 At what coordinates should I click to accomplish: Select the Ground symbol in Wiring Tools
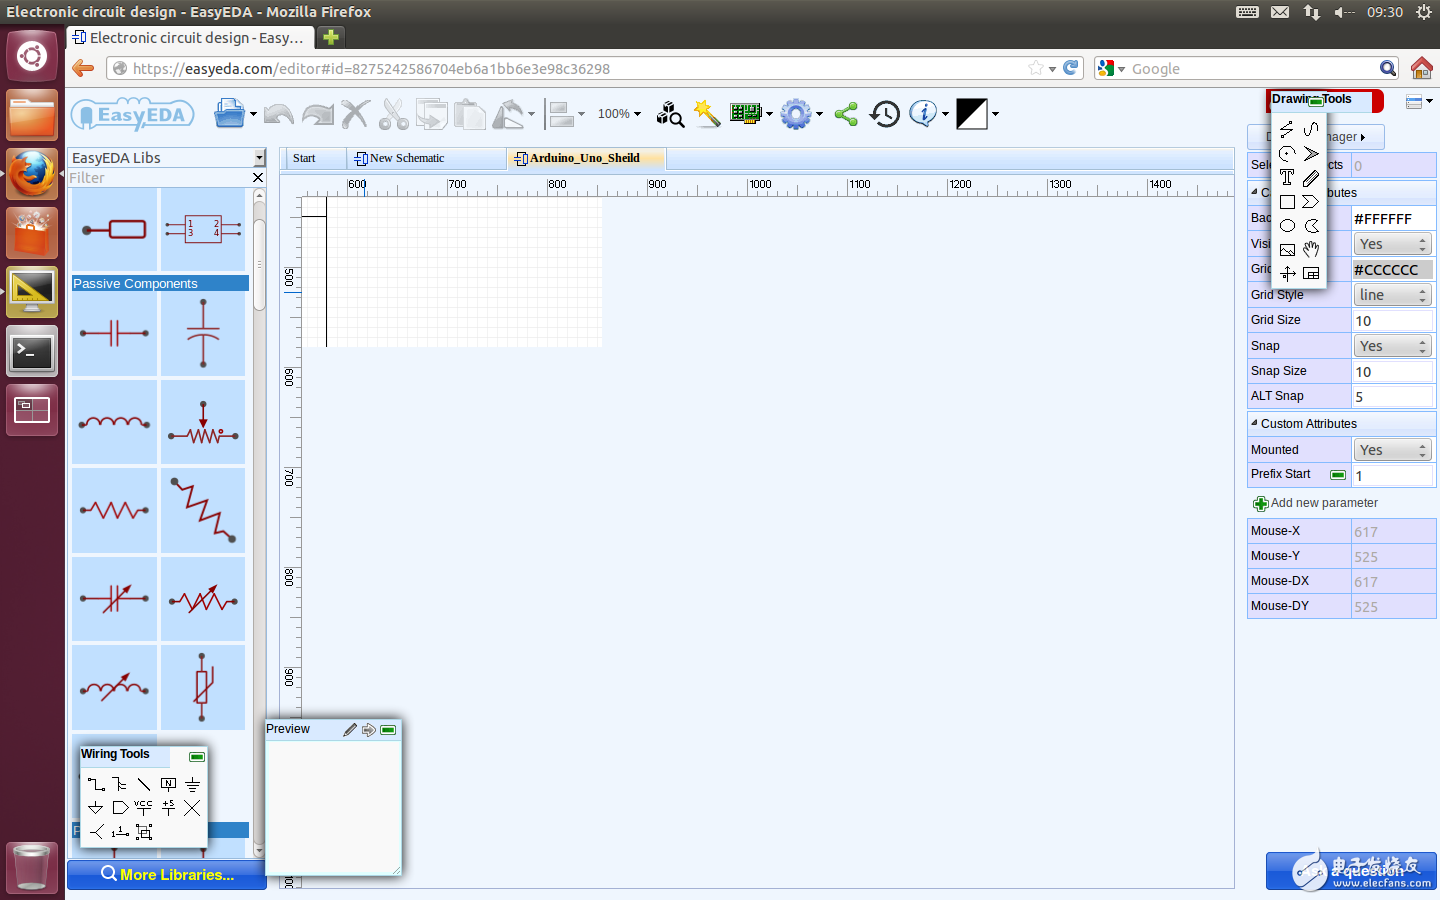(x=192, y=784)
